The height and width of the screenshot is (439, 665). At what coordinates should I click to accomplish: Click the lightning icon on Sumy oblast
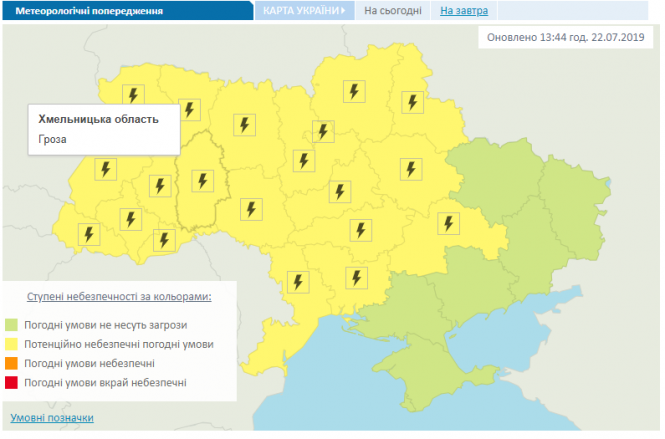coord(410,102)
